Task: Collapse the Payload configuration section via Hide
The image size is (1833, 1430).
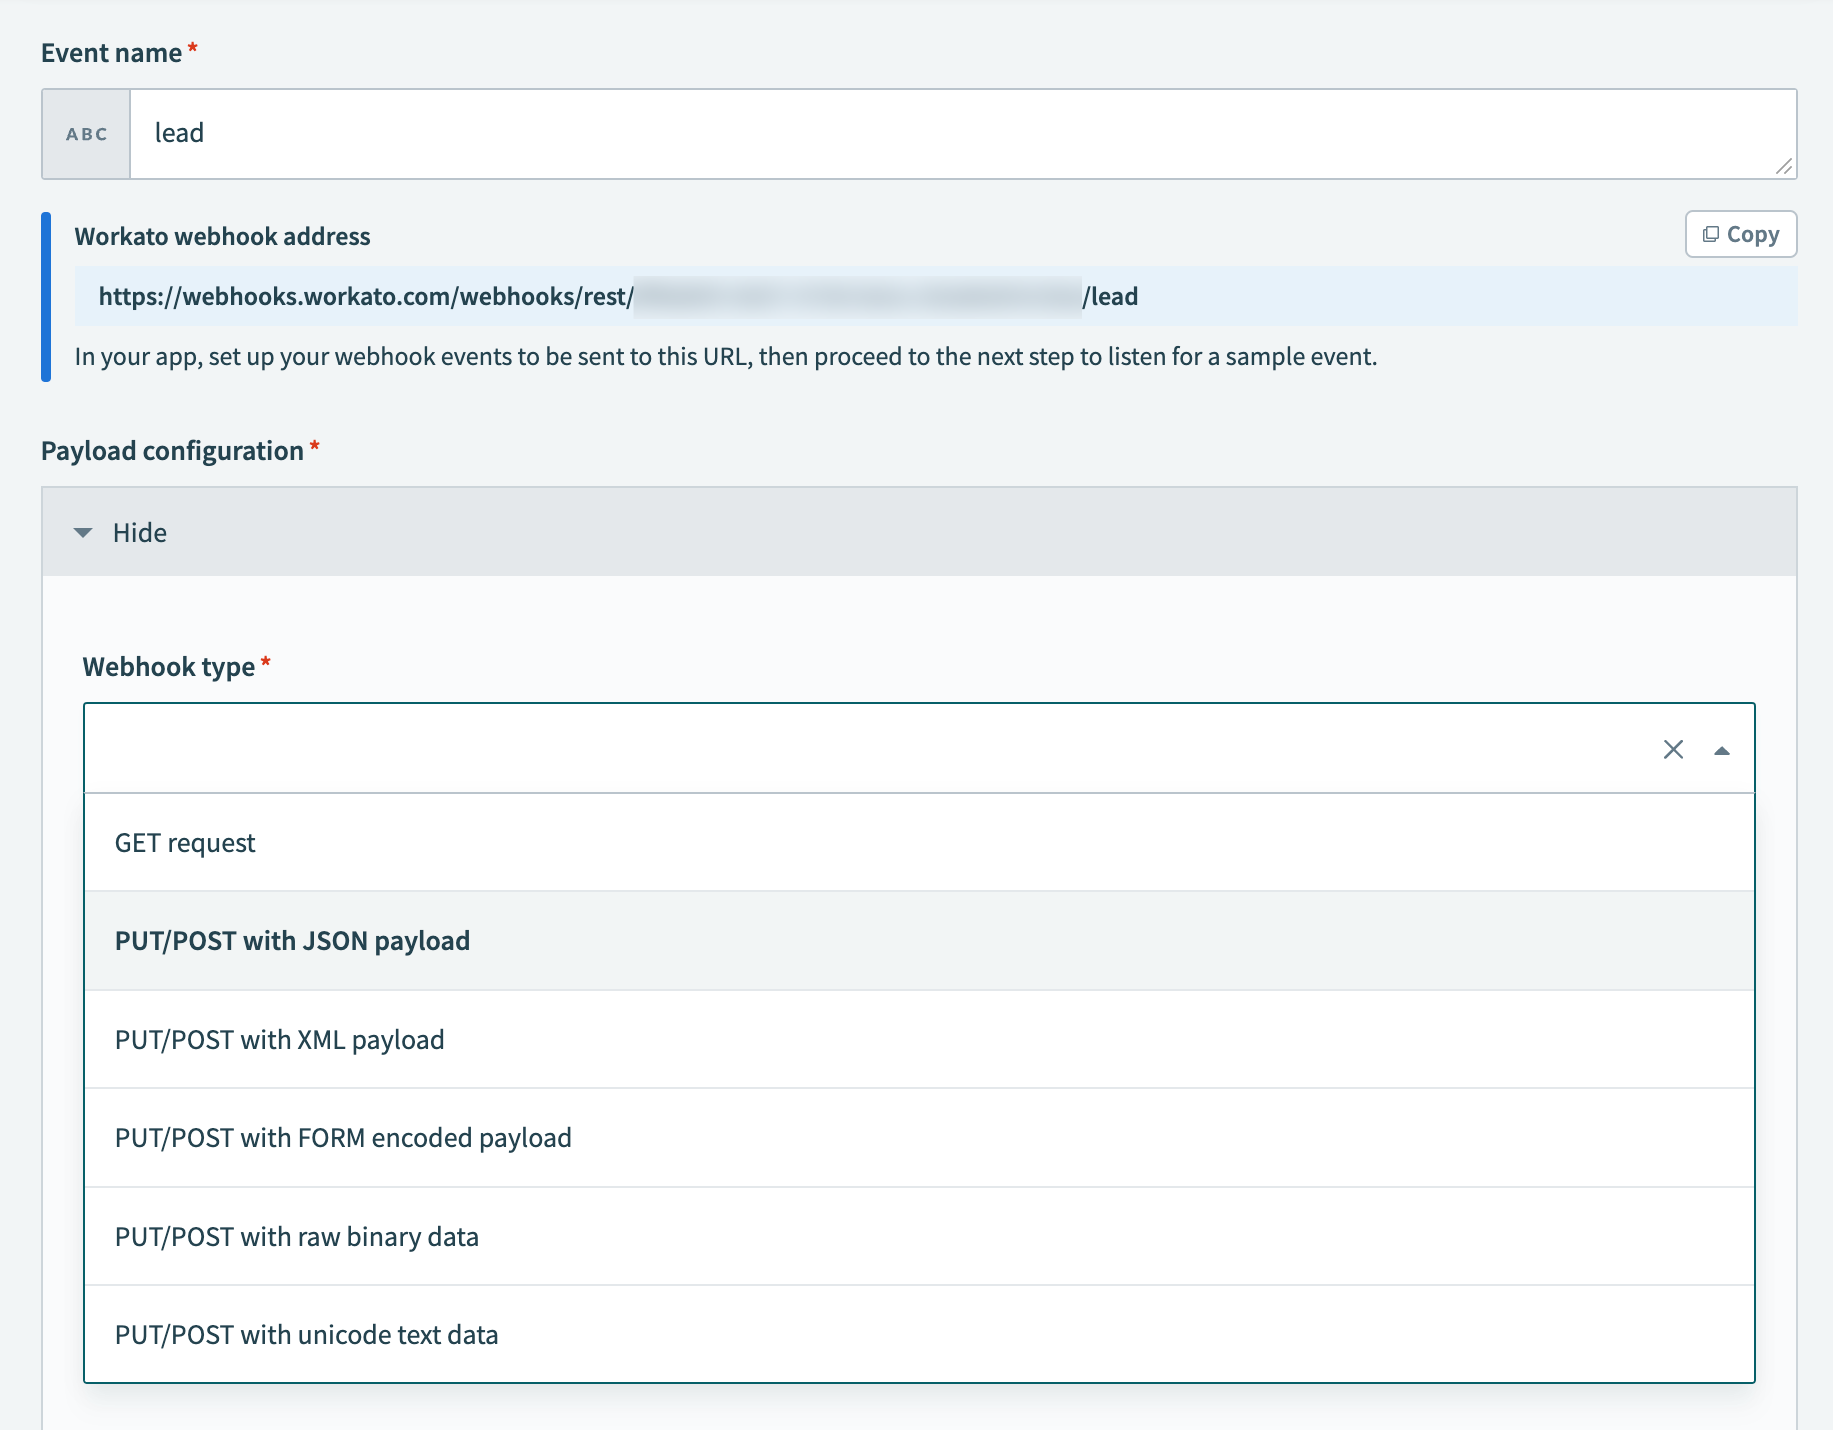Action: [x=140, y=532]
